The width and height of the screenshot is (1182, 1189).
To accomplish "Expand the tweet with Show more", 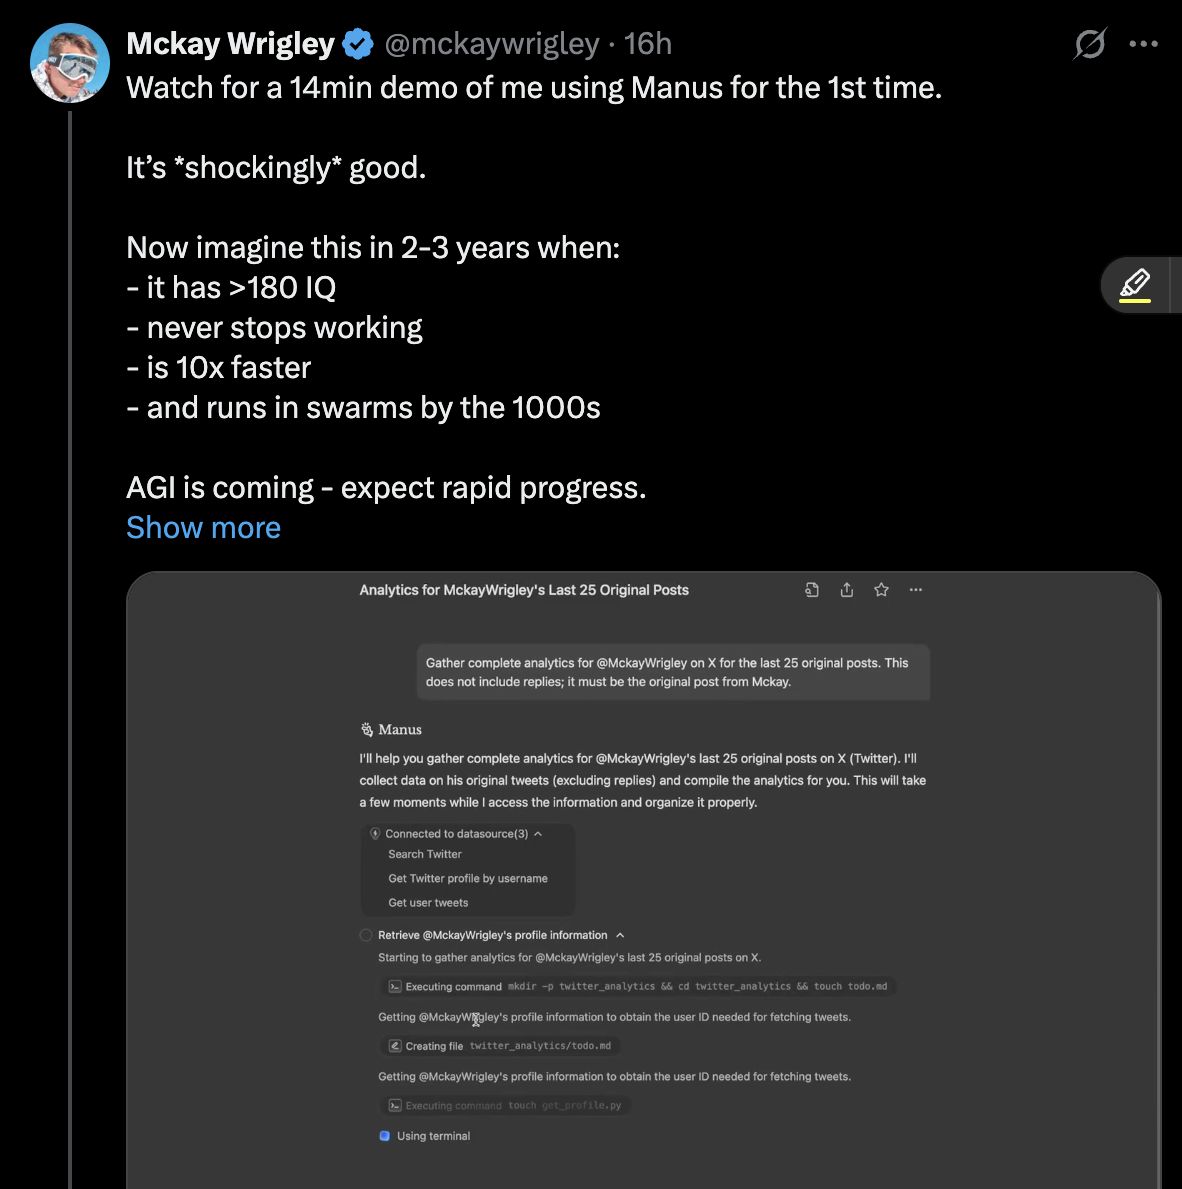I will [x=203, y=528].
